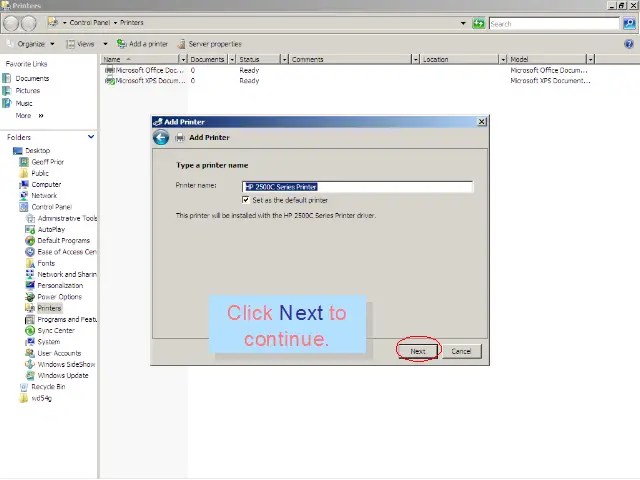
Task: Open the Views dropdown arrow
Action: pos(105,44)
